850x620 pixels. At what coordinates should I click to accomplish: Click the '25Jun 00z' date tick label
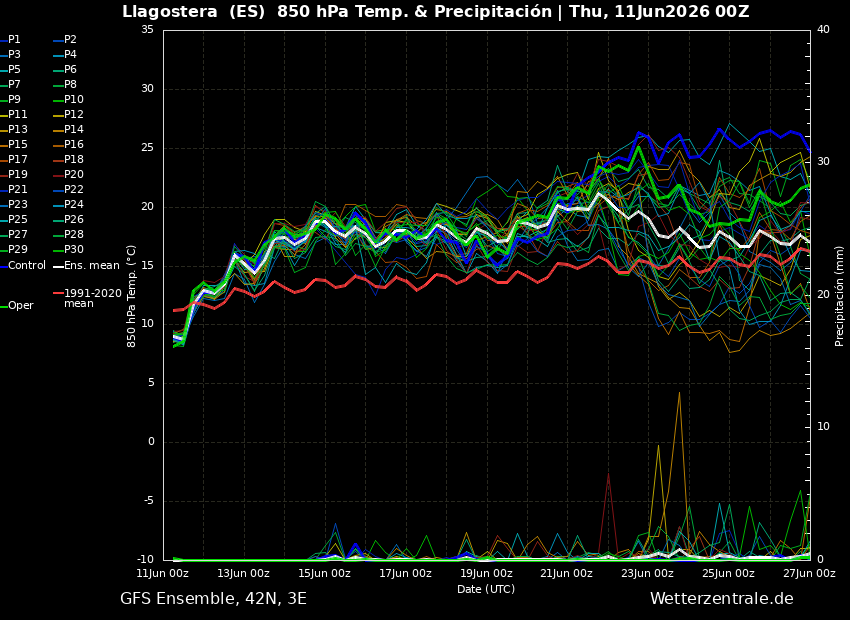click(729, 573)
